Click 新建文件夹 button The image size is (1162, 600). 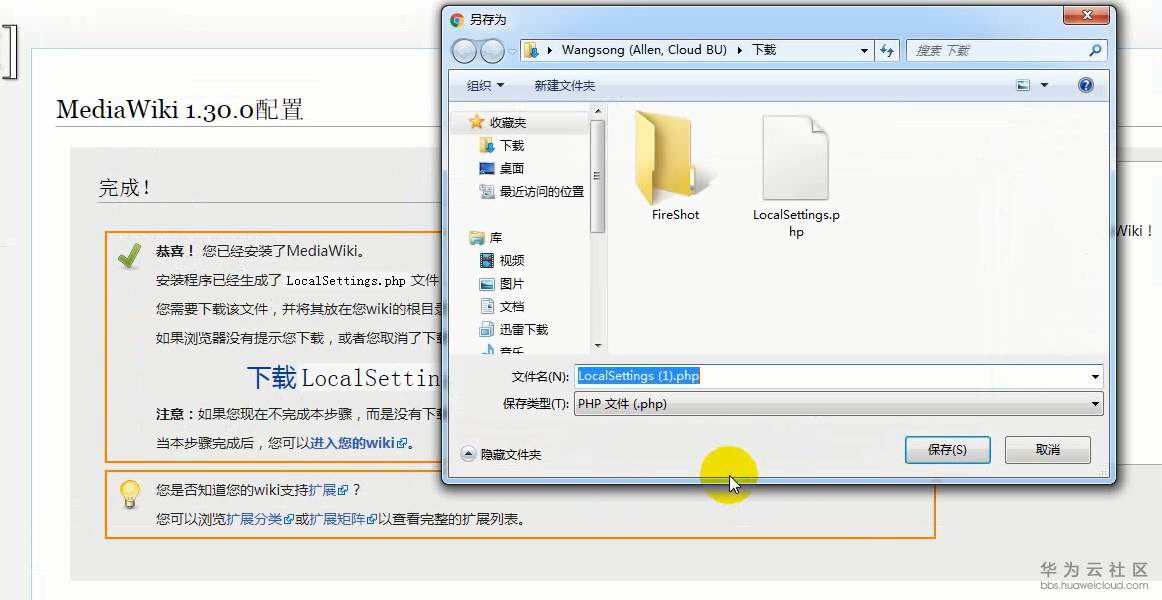(565, 86)
